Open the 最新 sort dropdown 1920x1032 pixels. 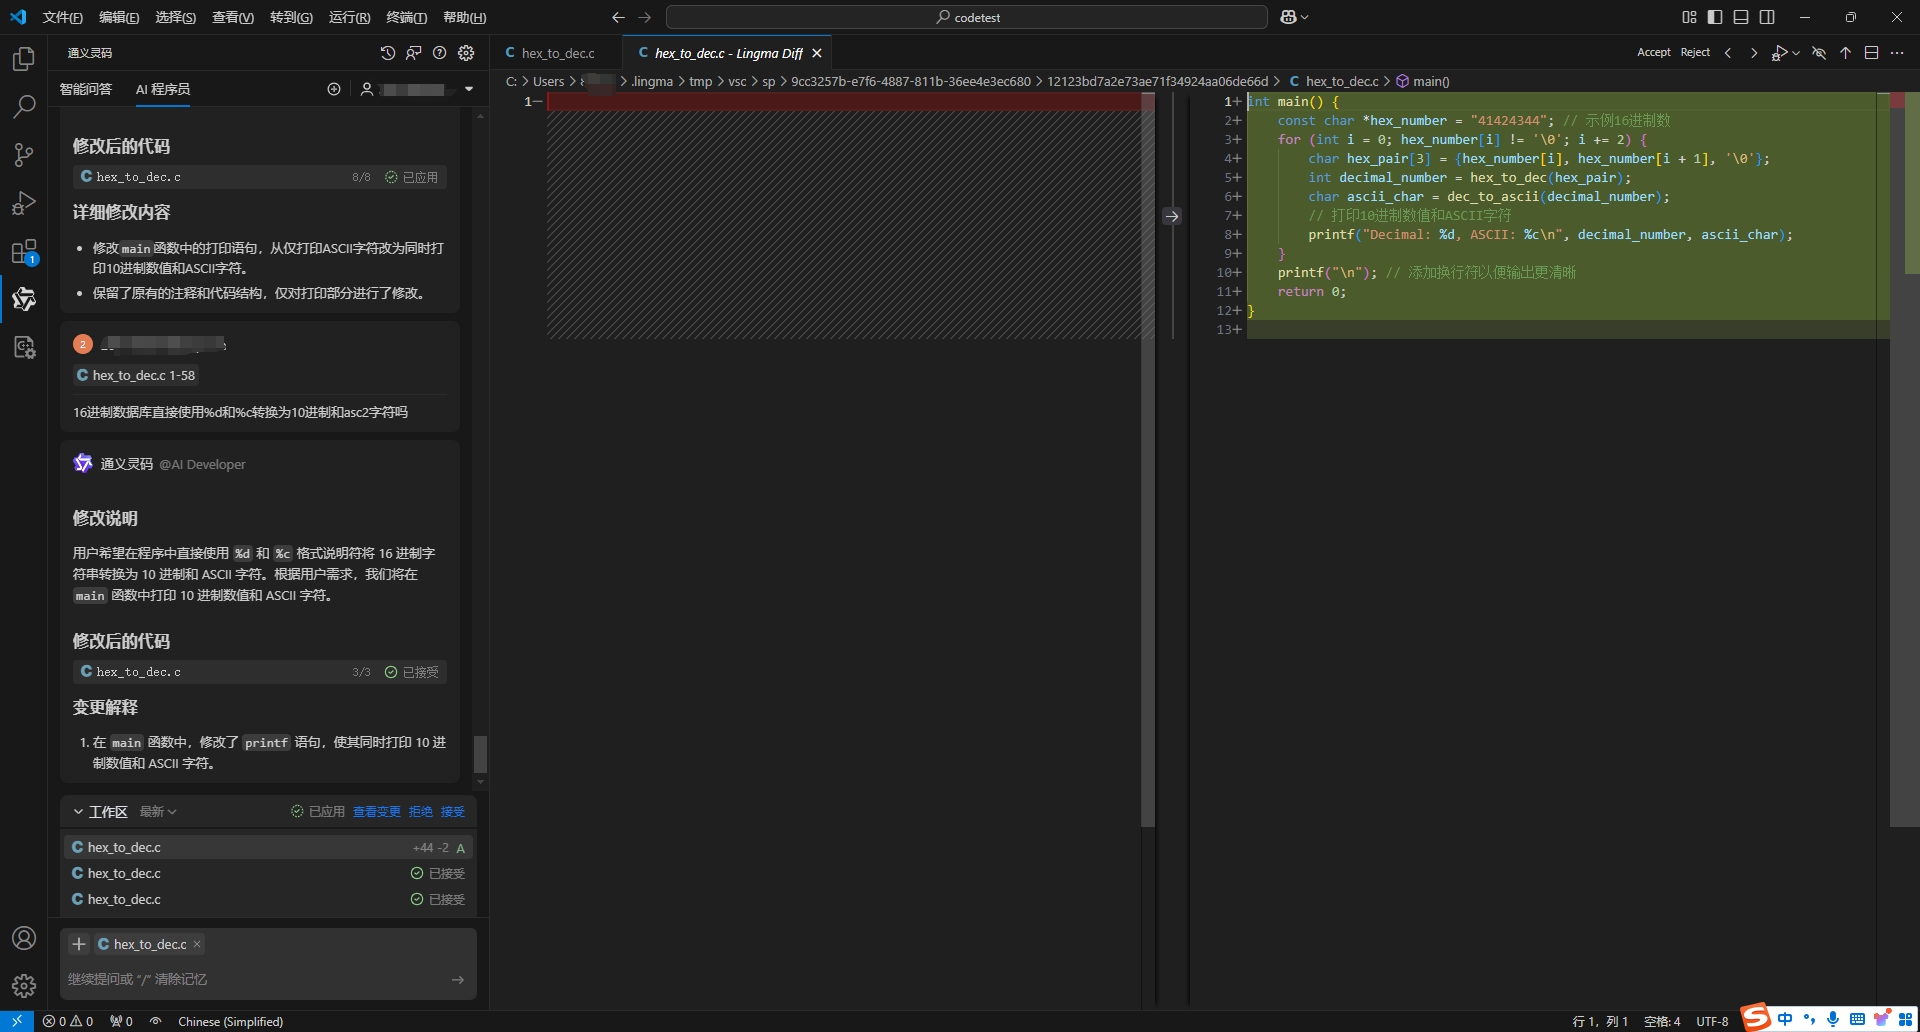158,812
